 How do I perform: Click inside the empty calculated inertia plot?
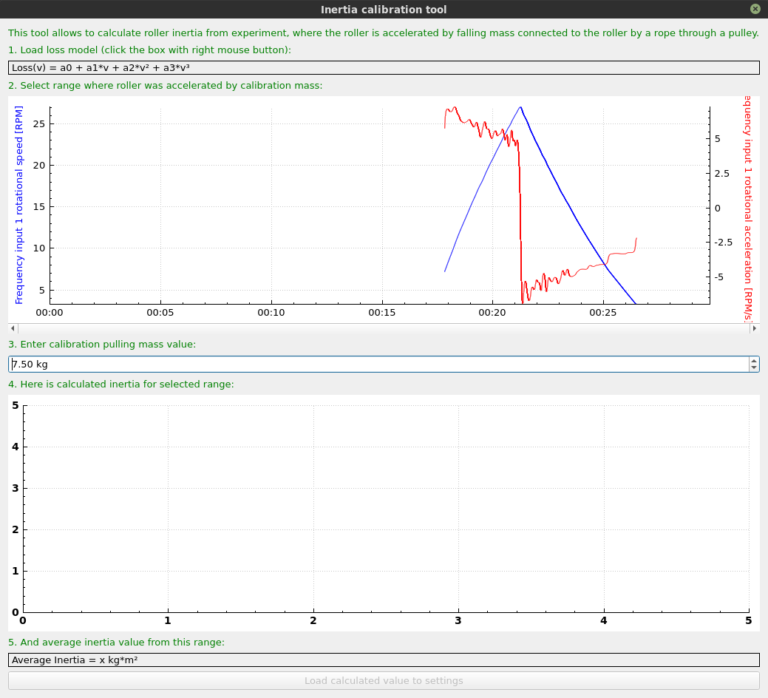[x=385, y=508]
